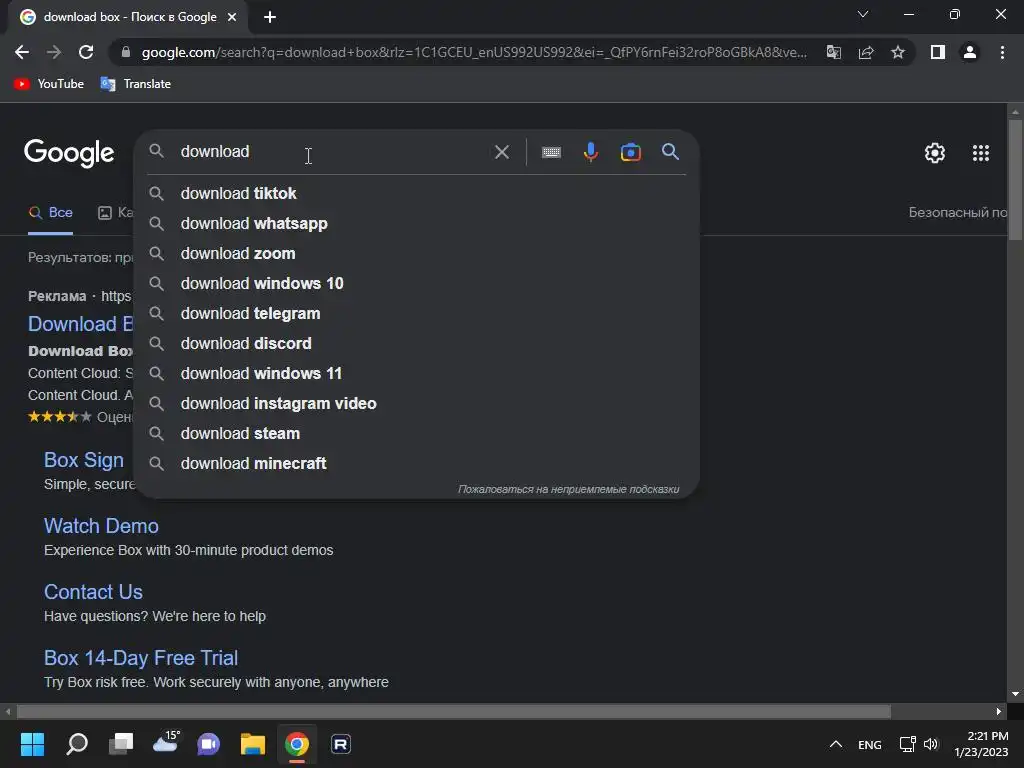
Task: Search by image using the camera icon
Action: coord(630,152)
